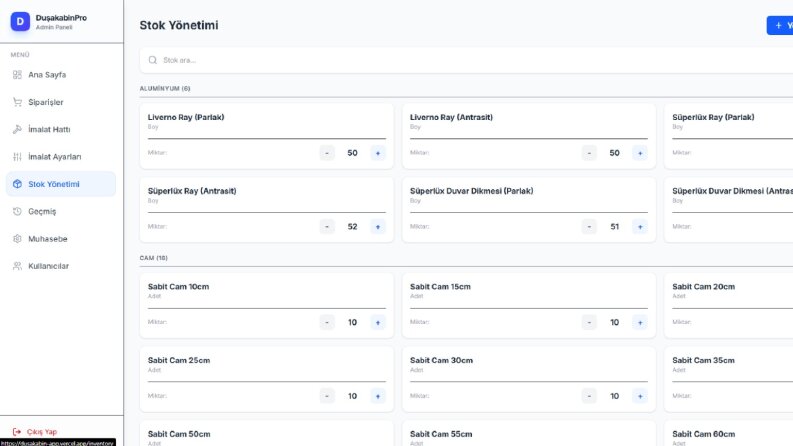Increase Süperlüx Ray (Antrasit) quantity
The height and width of the screenshot is (446, 793).
(378, 227)
